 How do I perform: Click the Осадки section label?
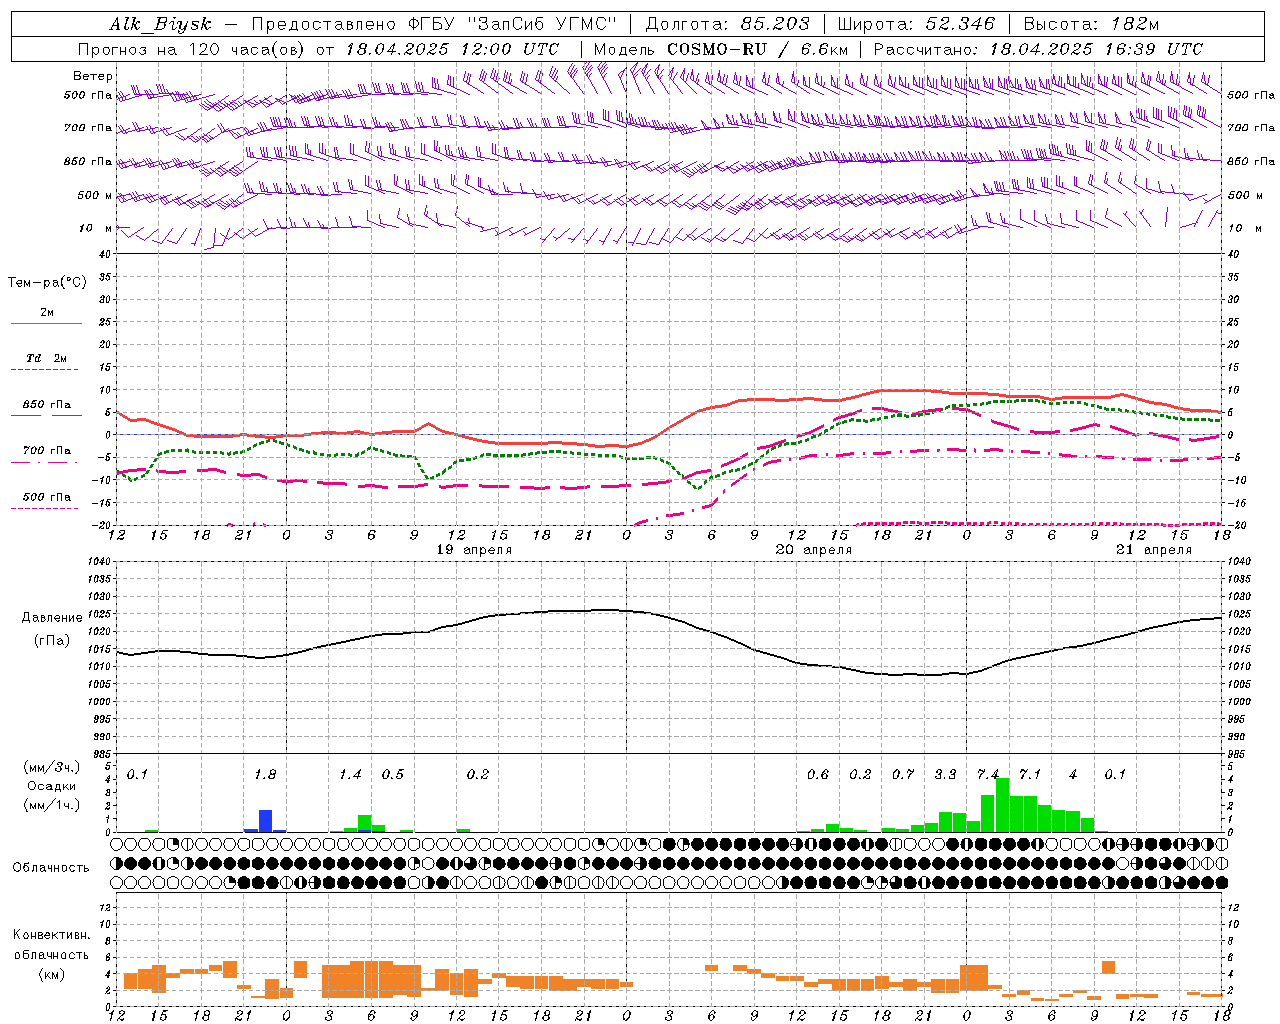tap(52, 786)
